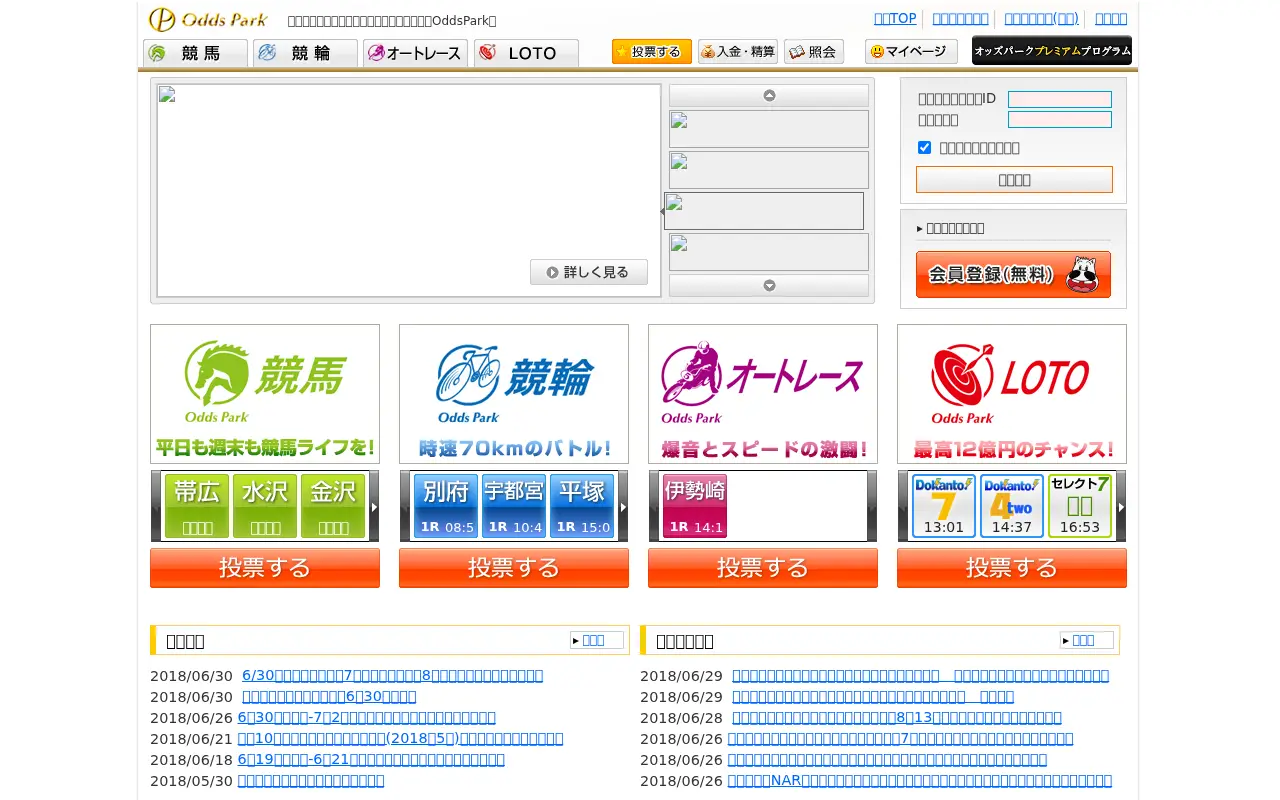Open the 競馬 horse racing tab

196,53
